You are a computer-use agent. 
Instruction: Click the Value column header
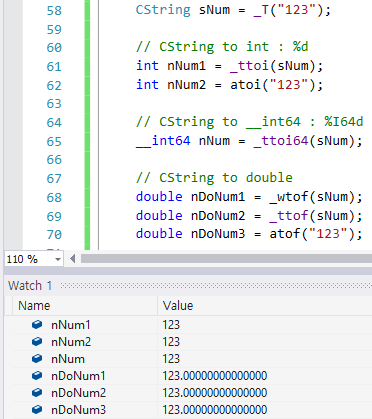(x=178, y=306)
